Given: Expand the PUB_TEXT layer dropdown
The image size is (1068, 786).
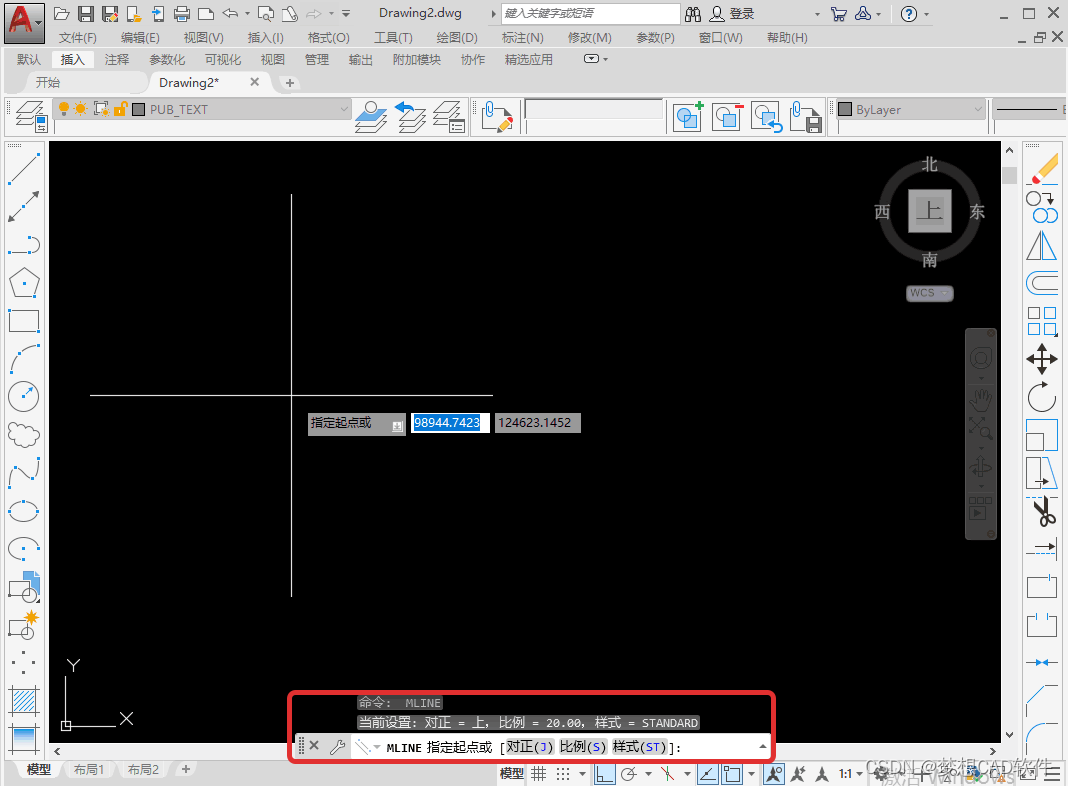Looking at the screenshot, I should point(344,109).
